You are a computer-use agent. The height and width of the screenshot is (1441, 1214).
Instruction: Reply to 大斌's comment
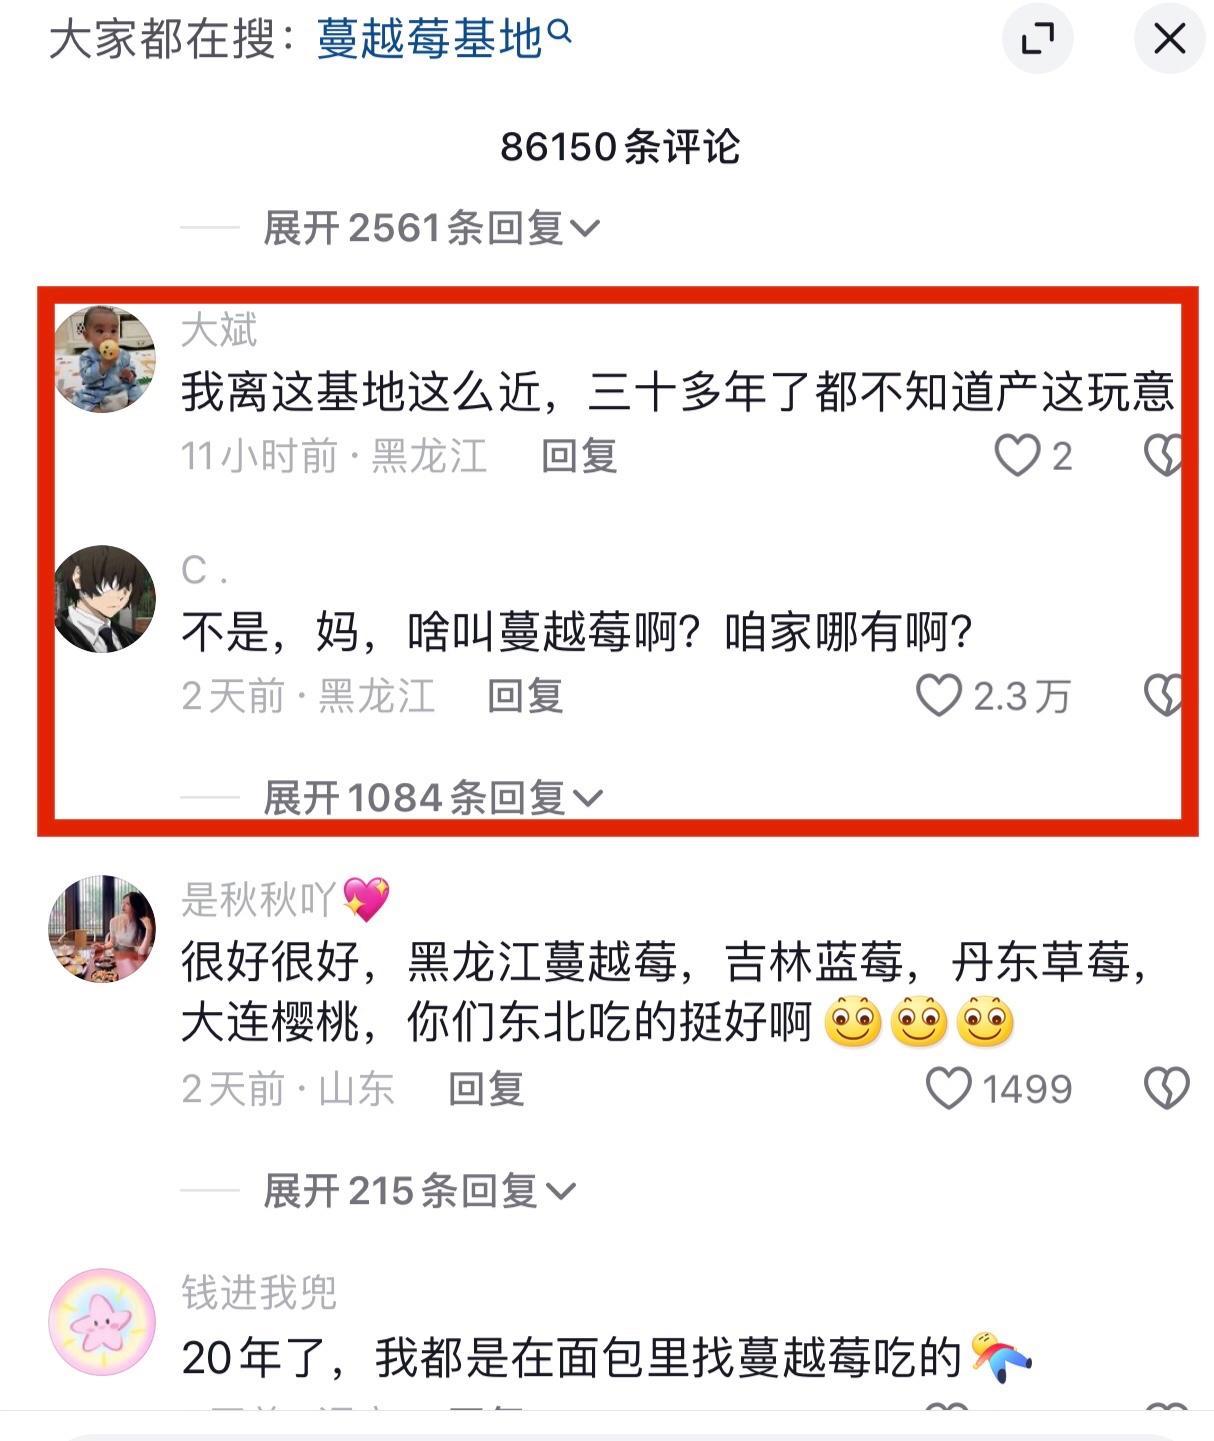579,456
